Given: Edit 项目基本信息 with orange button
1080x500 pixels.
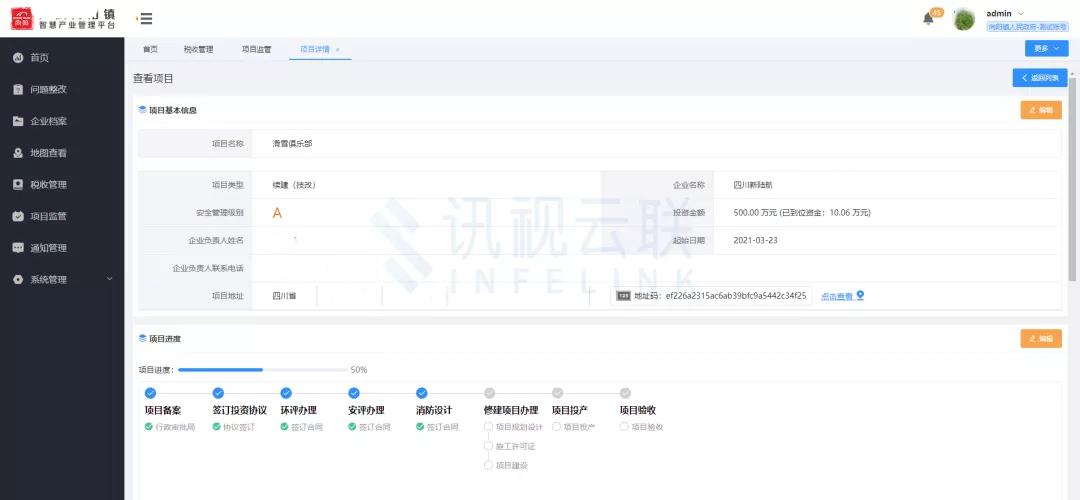Looking at the screenshot, I should (1041, 110).
